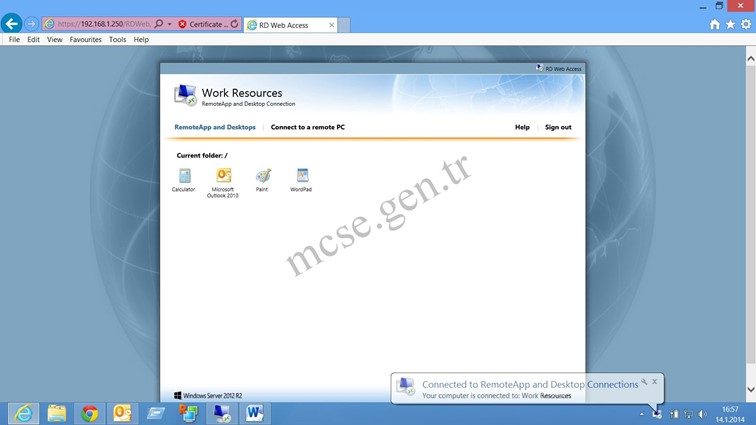Screen dimensions: 756x425
Task: Open the Help menu in menu bar
Action: (x=141, y=40)
